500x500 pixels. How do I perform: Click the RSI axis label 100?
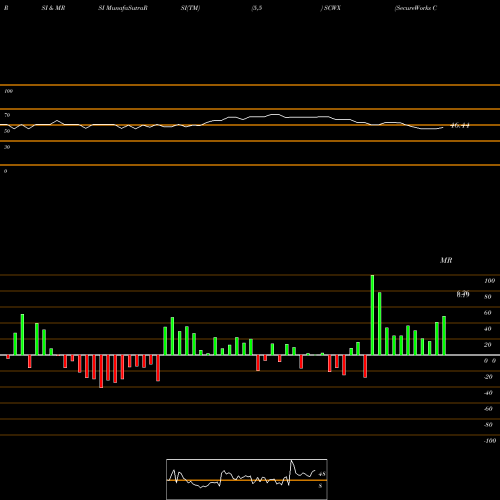[x=8, y=91]
